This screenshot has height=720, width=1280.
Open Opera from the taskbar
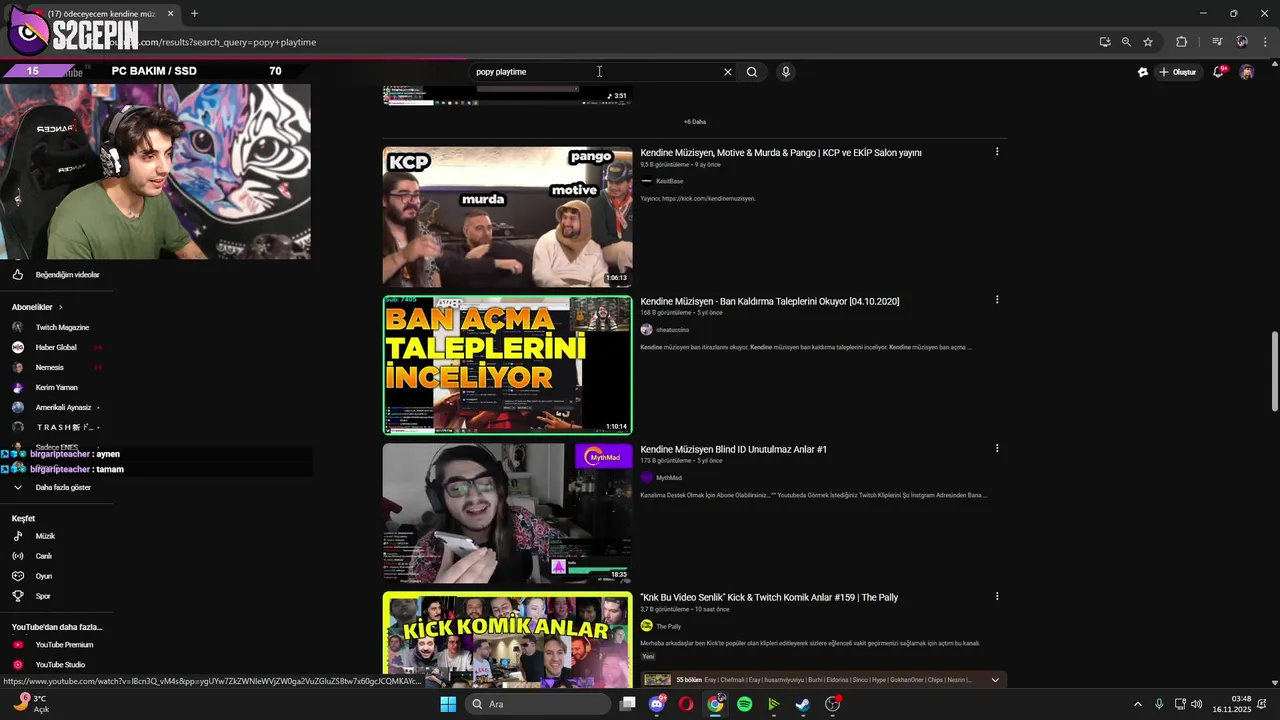coord(686,704)
